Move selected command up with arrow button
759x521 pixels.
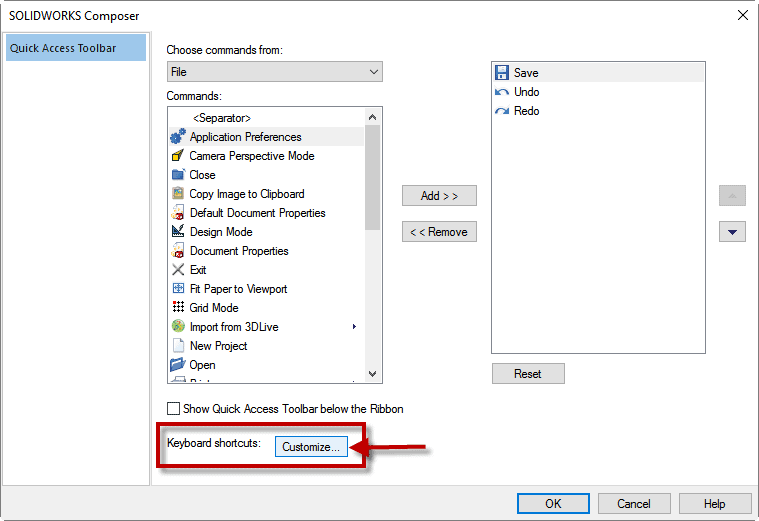[x=732, y=196]
